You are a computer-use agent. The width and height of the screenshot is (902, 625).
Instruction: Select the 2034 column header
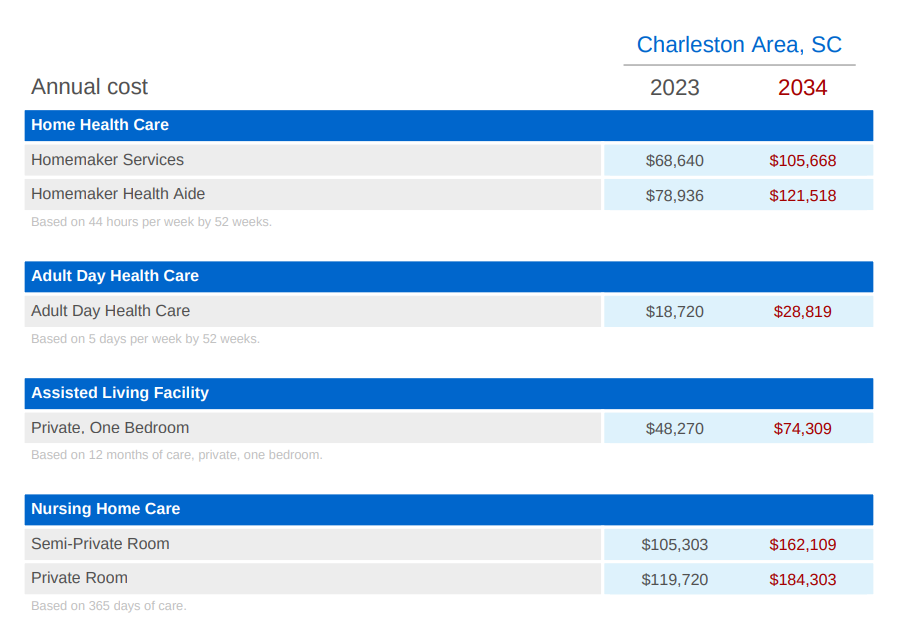(x=803, y=88)
